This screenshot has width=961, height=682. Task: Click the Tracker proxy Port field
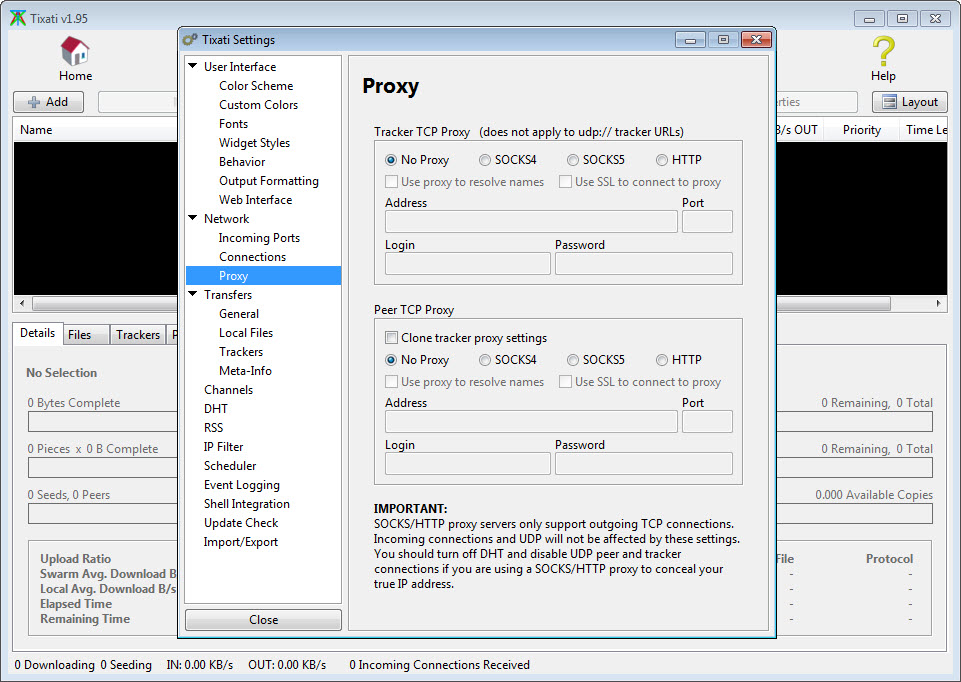707,221
